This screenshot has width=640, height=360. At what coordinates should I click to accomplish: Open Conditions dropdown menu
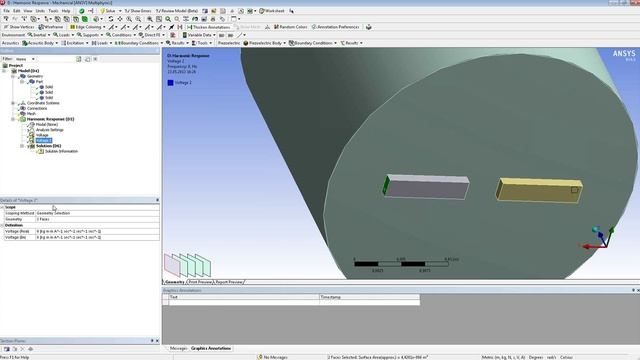click(x=121, y=35)
